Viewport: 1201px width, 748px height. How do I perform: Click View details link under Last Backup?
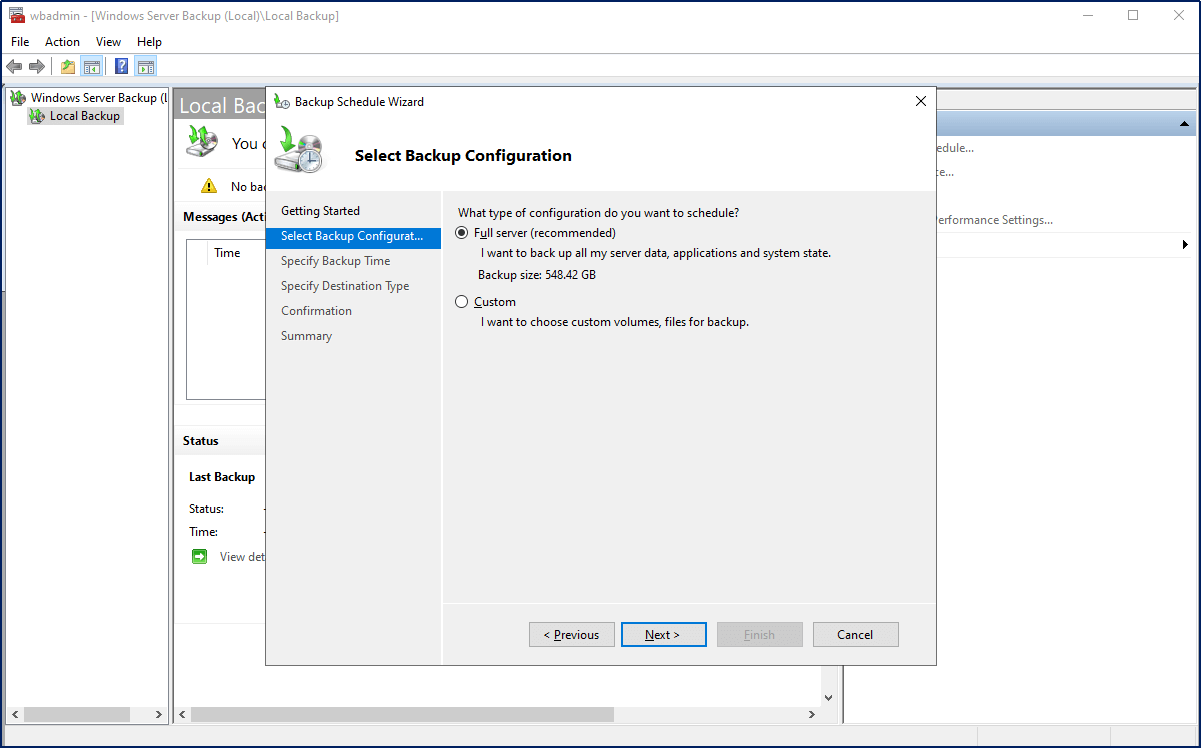pos(242,556)
